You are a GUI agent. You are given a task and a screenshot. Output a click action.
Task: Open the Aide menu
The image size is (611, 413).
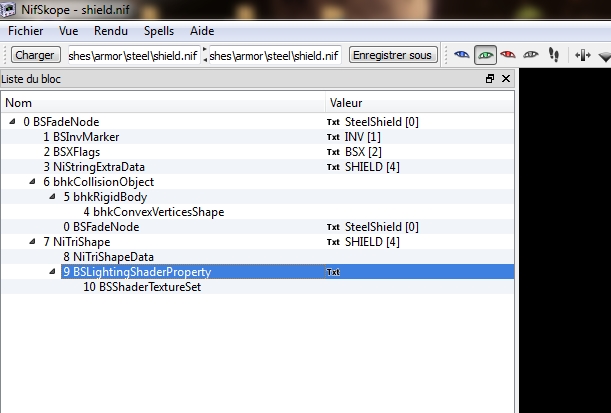click(x=202, y=31)
